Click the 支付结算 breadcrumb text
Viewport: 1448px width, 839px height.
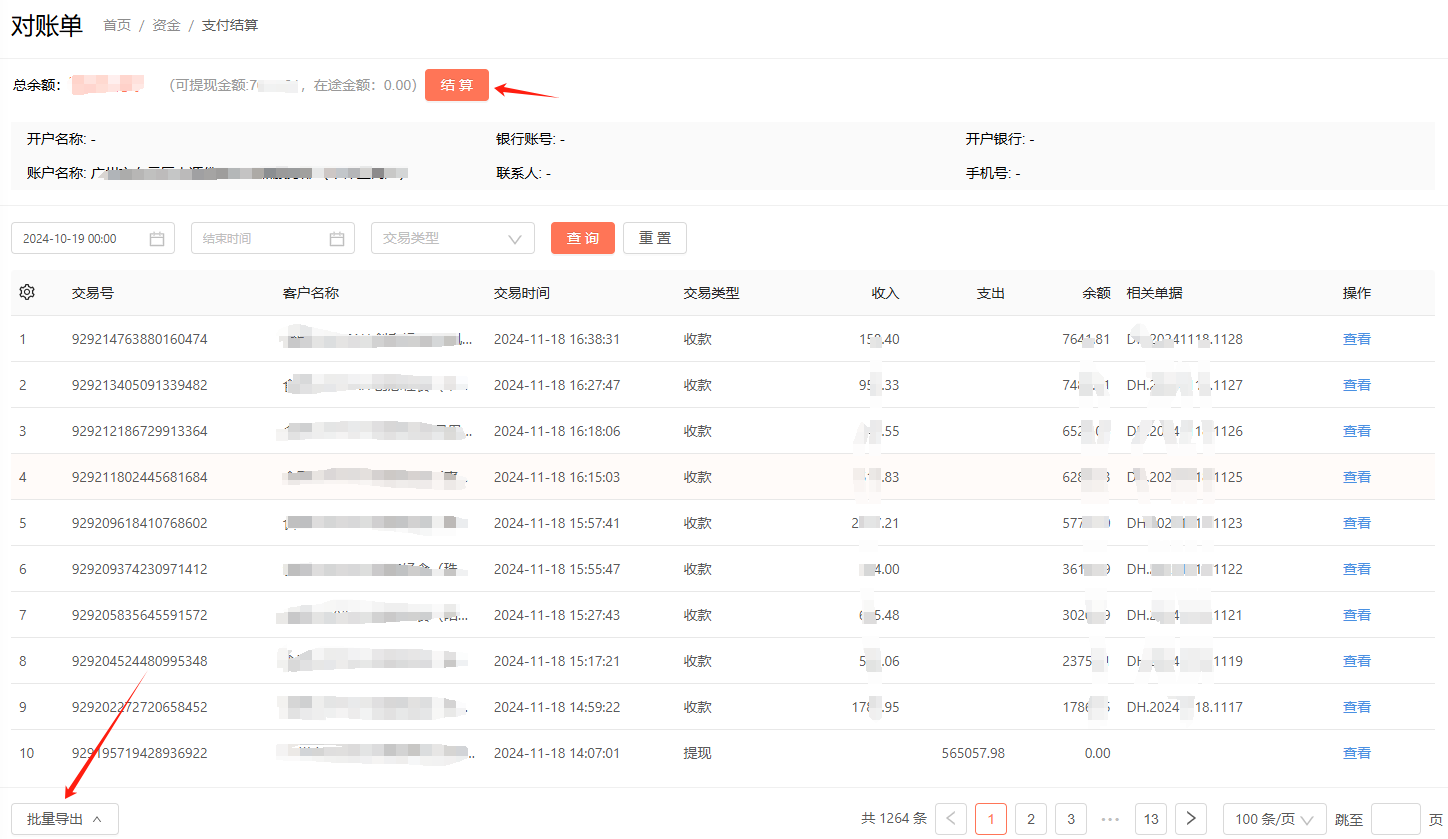[x=230, y=25]
